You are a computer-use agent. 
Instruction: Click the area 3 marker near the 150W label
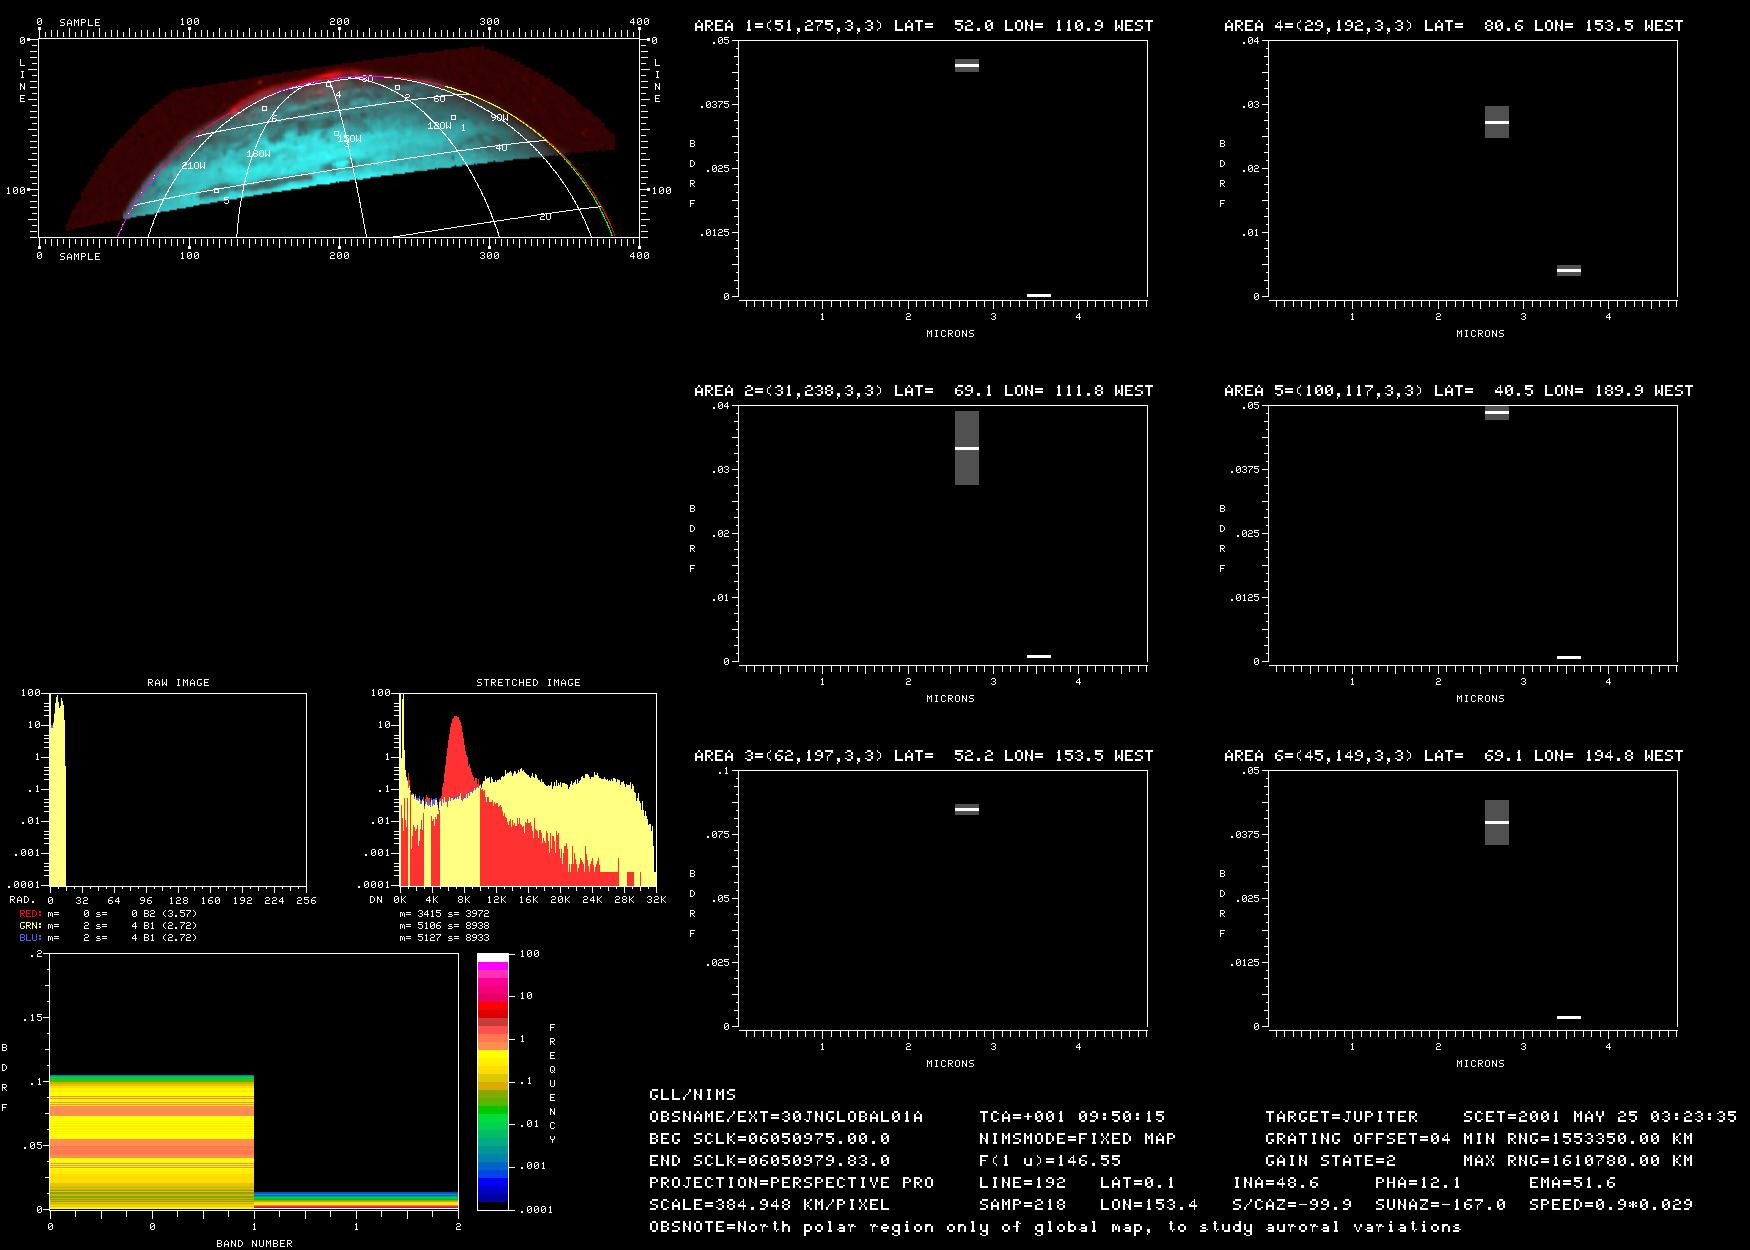pos(336,133)
